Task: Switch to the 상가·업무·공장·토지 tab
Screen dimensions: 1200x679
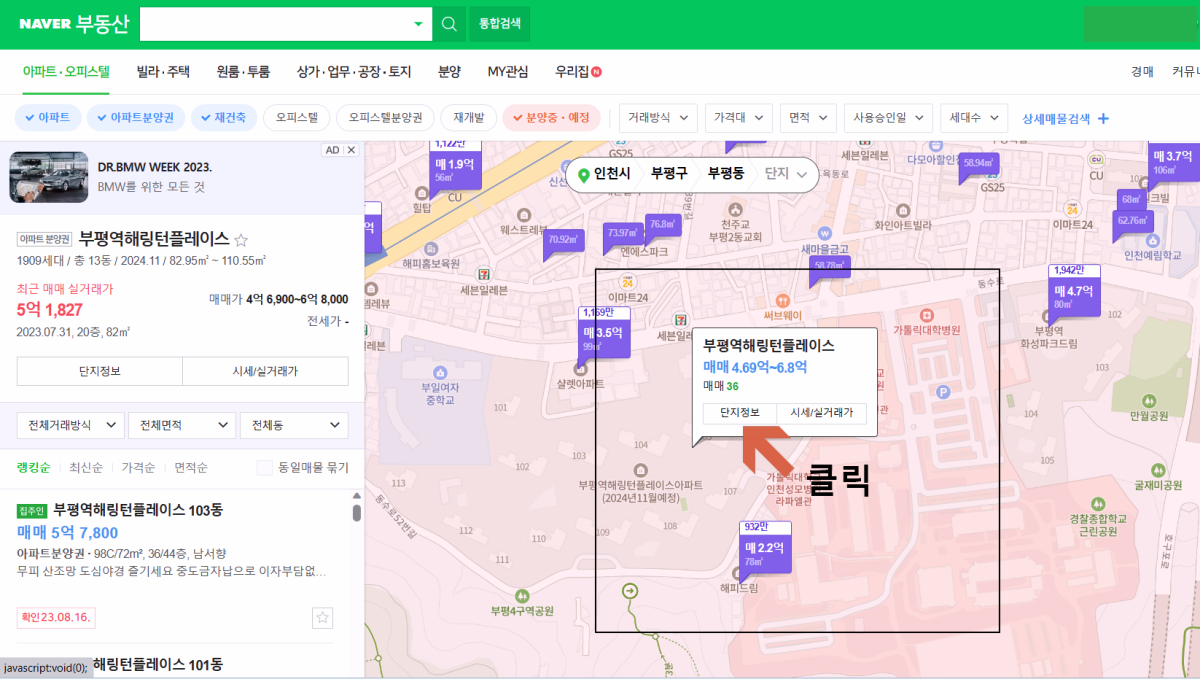Action: pyautogui.click(x=354, y=72)
